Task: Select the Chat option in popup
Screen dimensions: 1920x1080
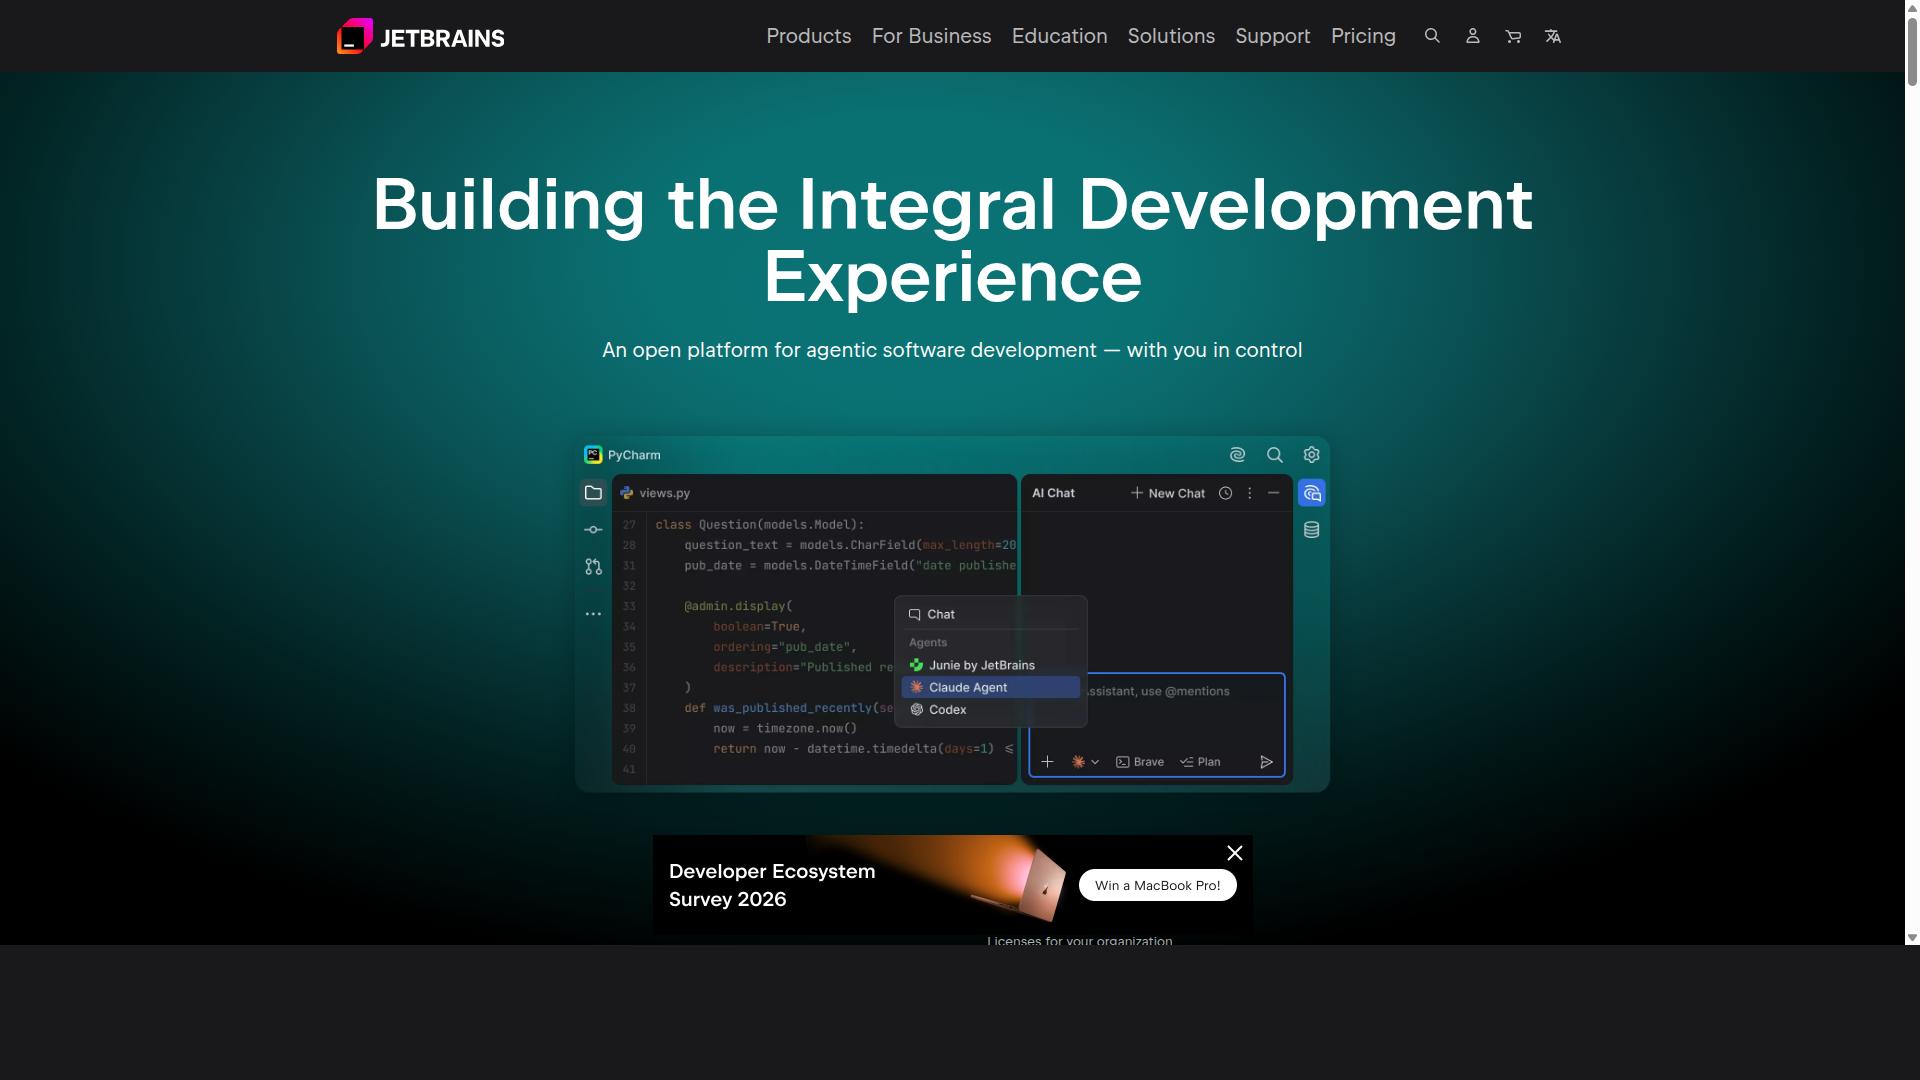Action: [x=990, y=615]
